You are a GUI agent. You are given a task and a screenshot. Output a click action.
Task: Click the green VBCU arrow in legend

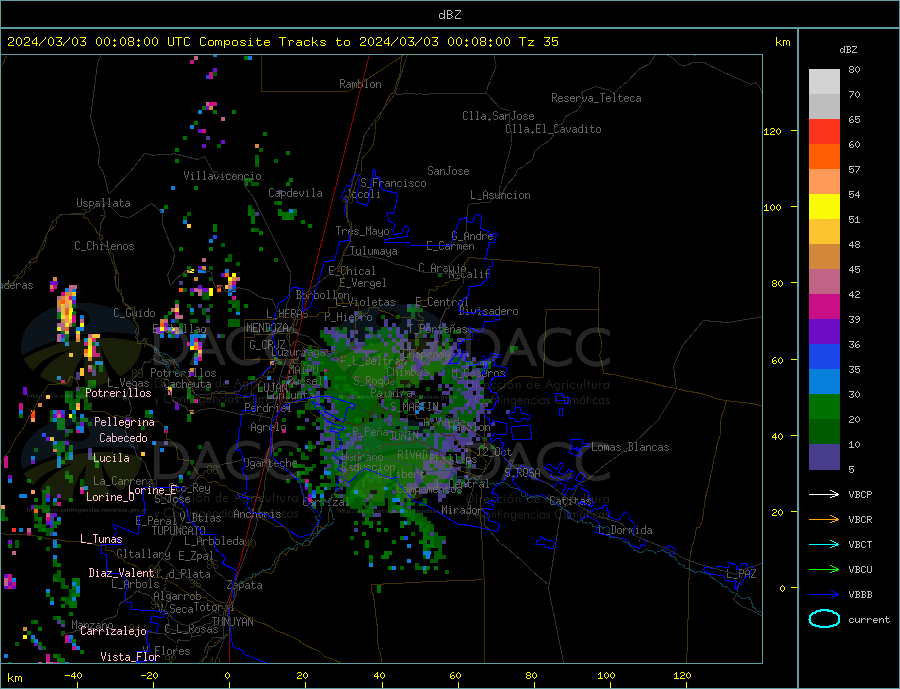tap(824, 569)
